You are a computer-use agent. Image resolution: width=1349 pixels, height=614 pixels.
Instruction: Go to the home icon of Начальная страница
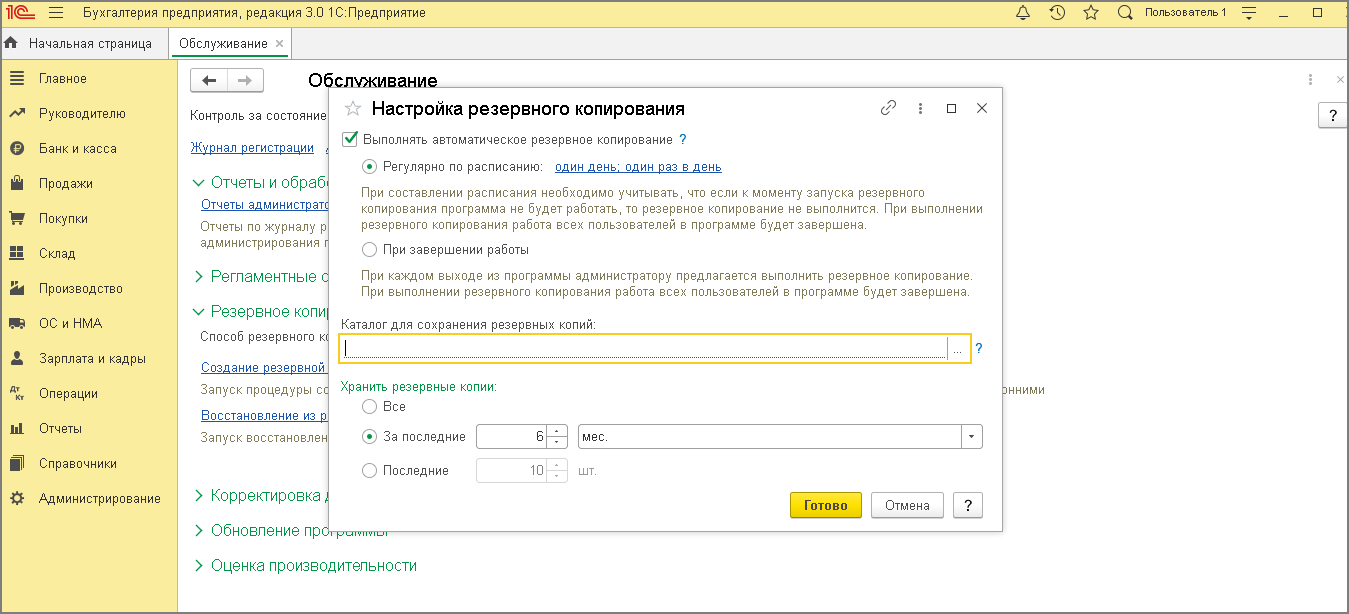[12, 43]
